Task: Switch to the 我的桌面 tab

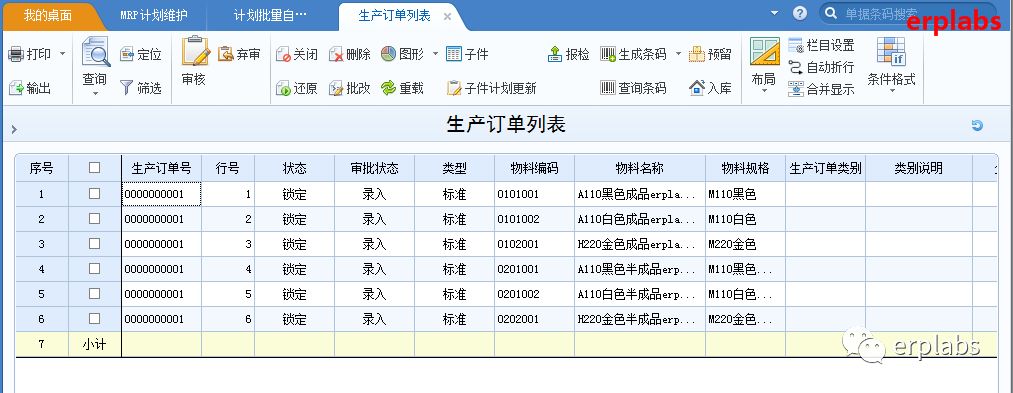Action: [x=48, y=16]
